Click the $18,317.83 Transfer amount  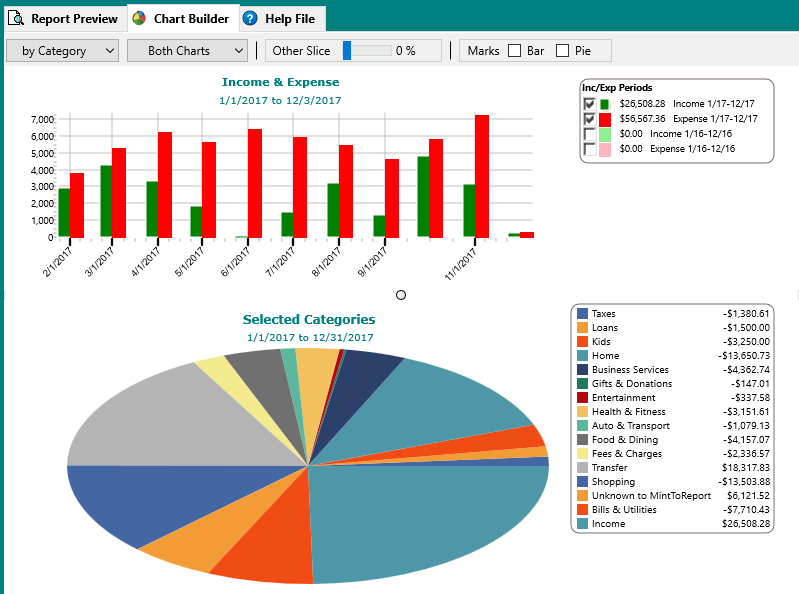coord(746,468)
